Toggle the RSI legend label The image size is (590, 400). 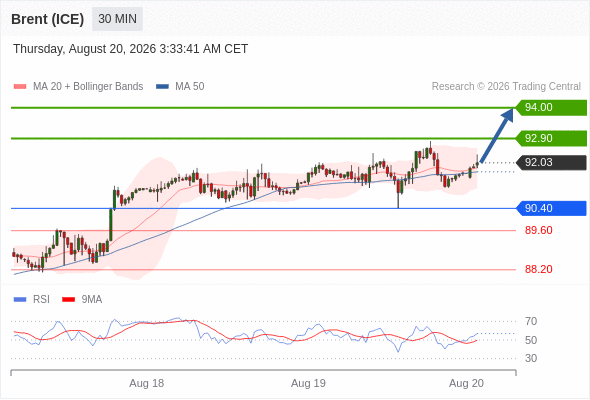(x=41, y=300)
